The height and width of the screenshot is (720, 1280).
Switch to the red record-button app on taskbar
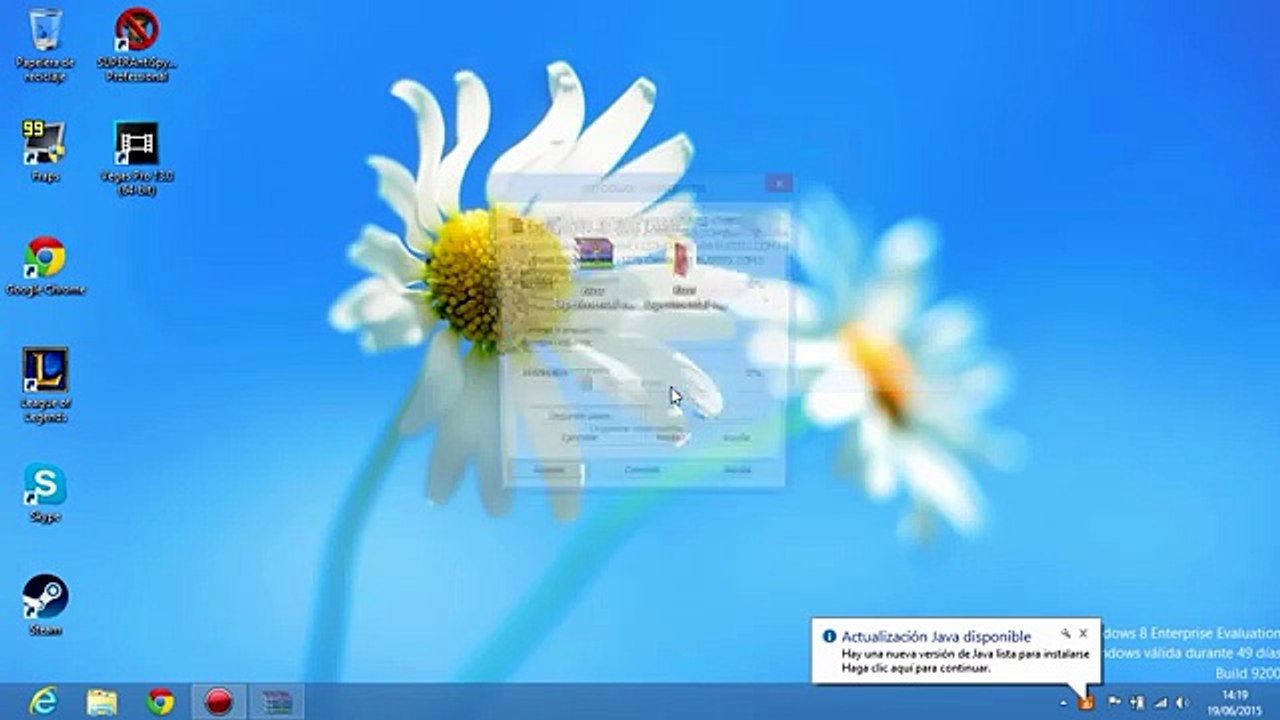[x=218, y=702]
